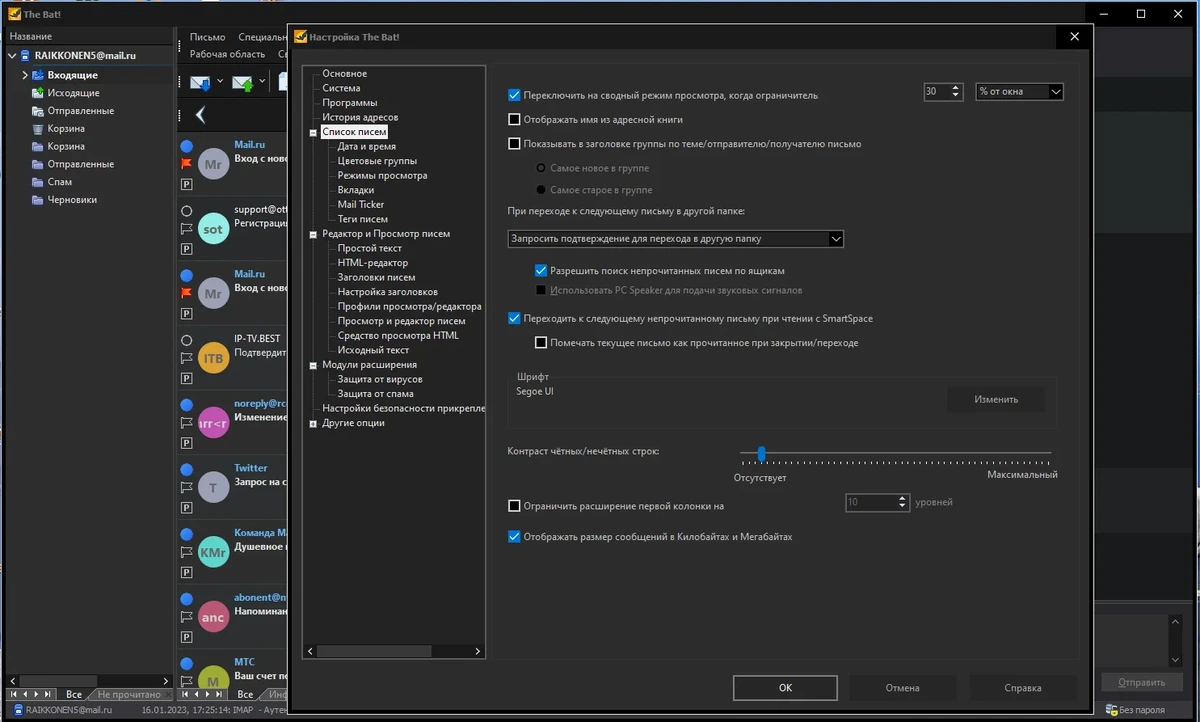Click the KMr avatar of Команда message

tap(214, 552)
